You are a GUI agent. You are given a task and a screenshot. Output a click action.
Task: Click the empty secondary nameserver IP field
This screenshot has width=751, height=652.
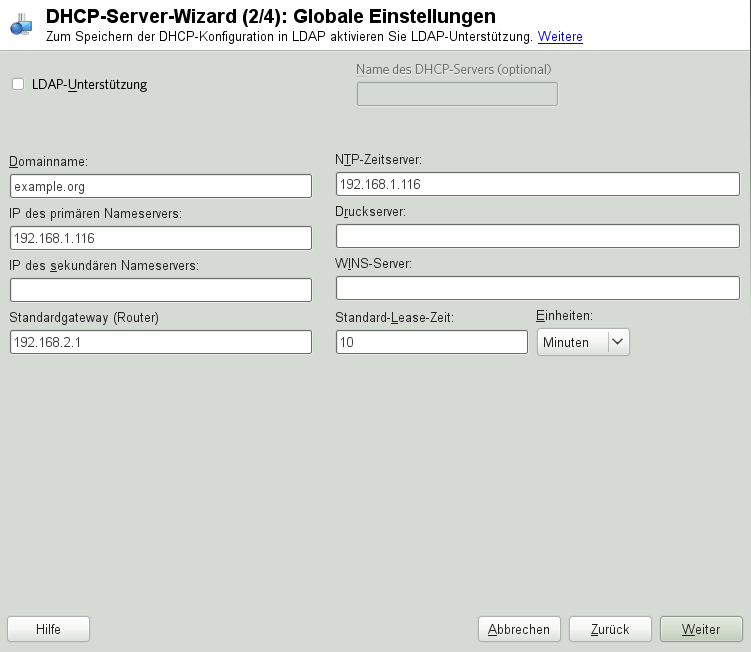tap(161, 290)
